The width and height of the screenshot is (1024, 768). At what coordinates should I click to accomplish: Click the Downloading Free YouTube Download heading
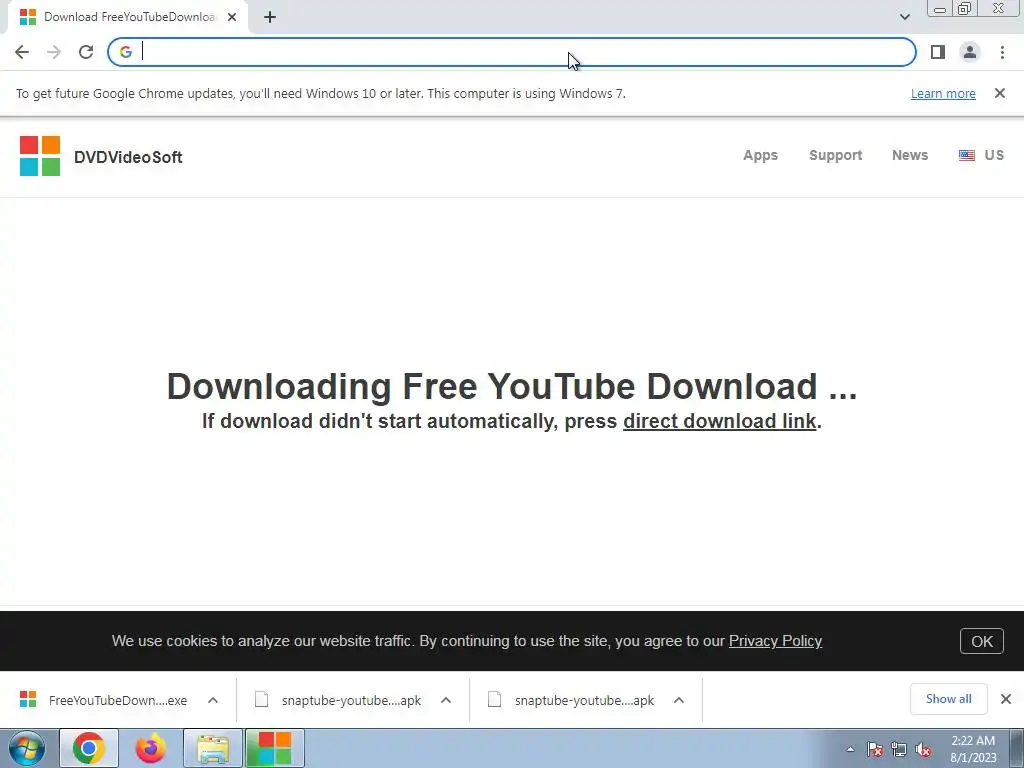coord(512,386)
